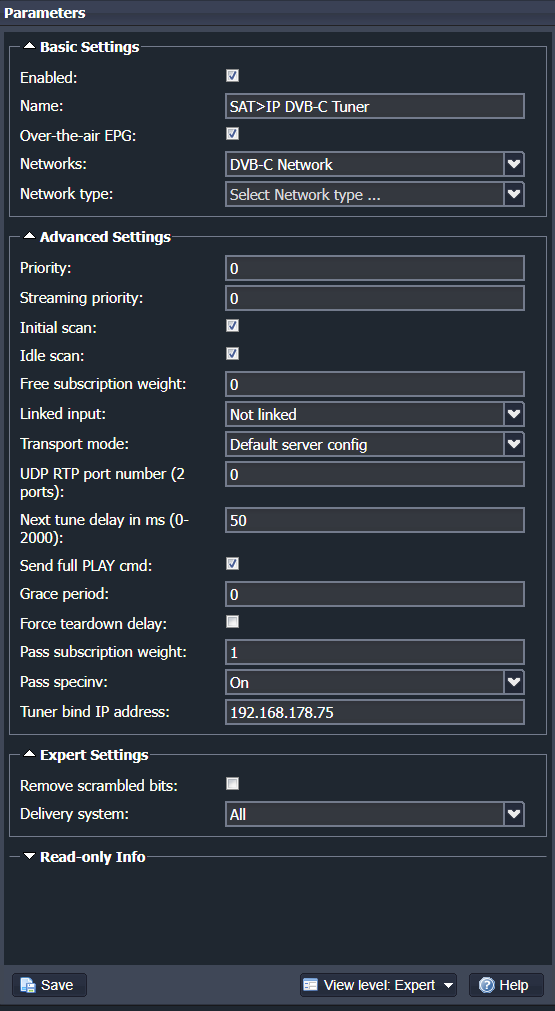The height and width of the screenshot is (1011, 555).
Task: Check the Remove scrambled bits checkbox
Action: (233, 784)
